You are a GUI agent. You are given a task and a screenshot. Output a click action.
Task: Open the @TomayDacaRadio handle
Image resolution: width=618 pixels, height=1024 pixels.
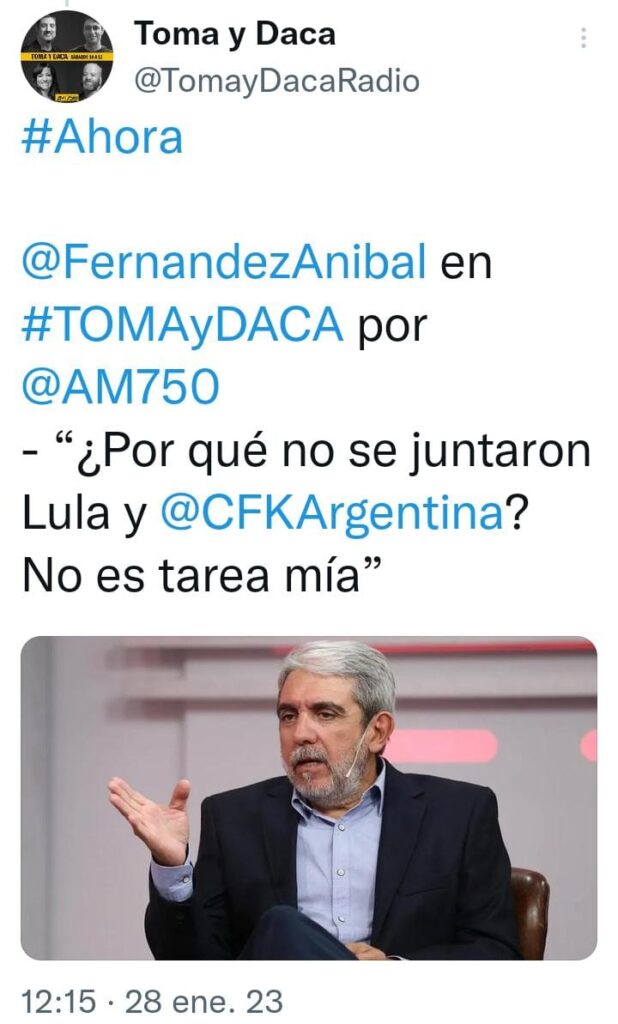pyautogui.click(x=277, y=81)
